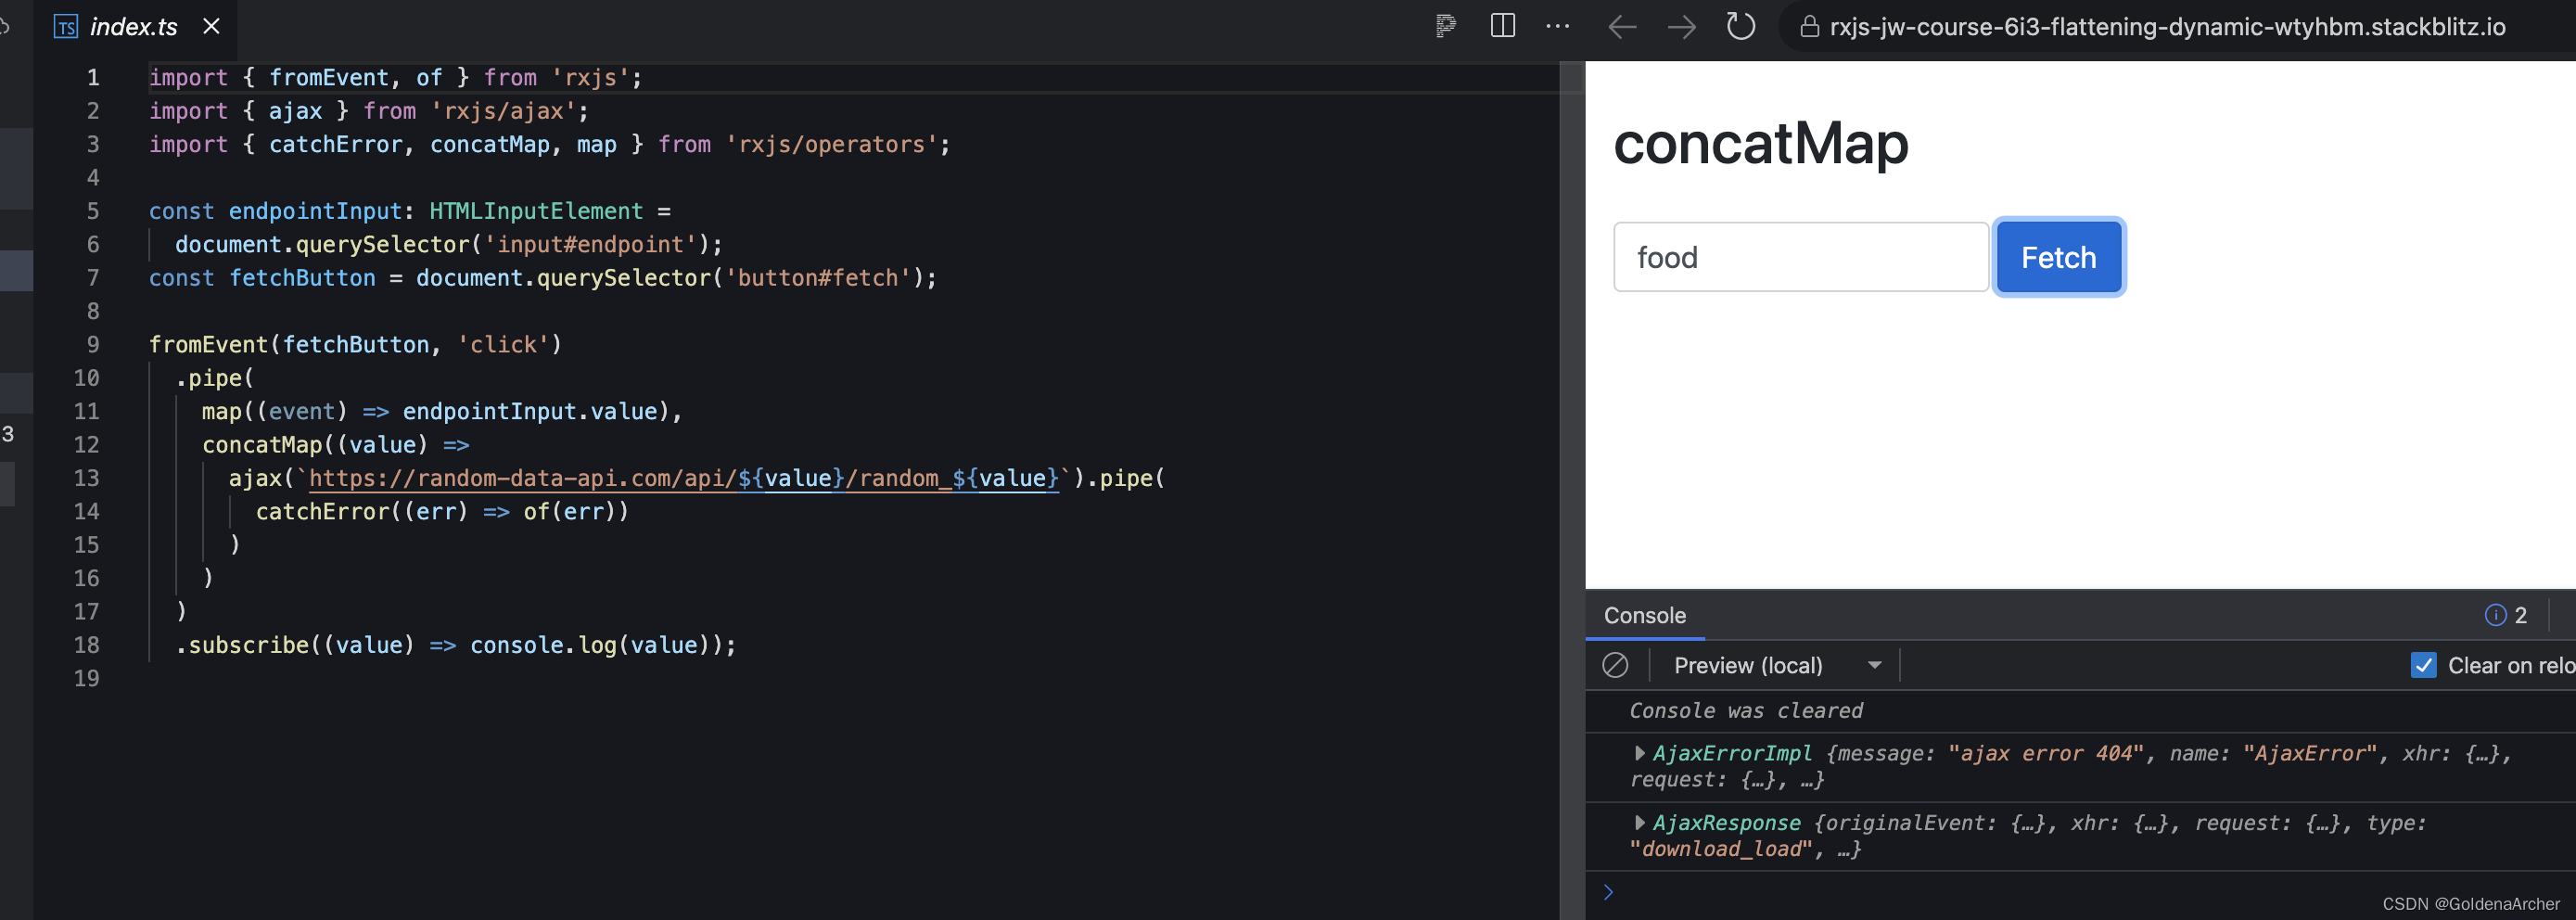Viewport: 2576px width, 920px height.
Task: Click line number 13 in the gutter
Action: (86, 478)
